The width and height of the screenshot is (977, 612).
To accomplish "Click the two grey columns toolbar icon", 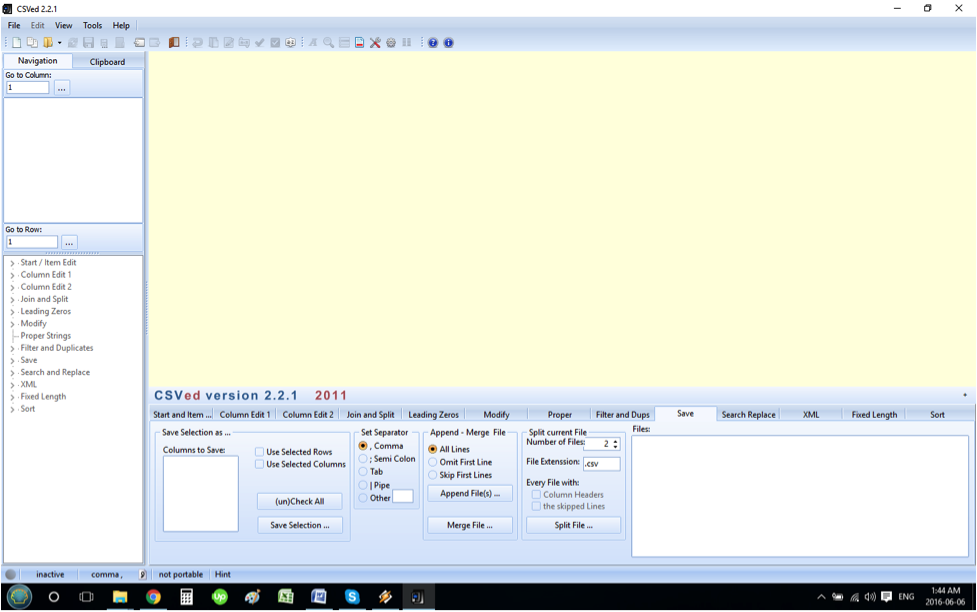I will pyautogui.click(x=407, y=42).
